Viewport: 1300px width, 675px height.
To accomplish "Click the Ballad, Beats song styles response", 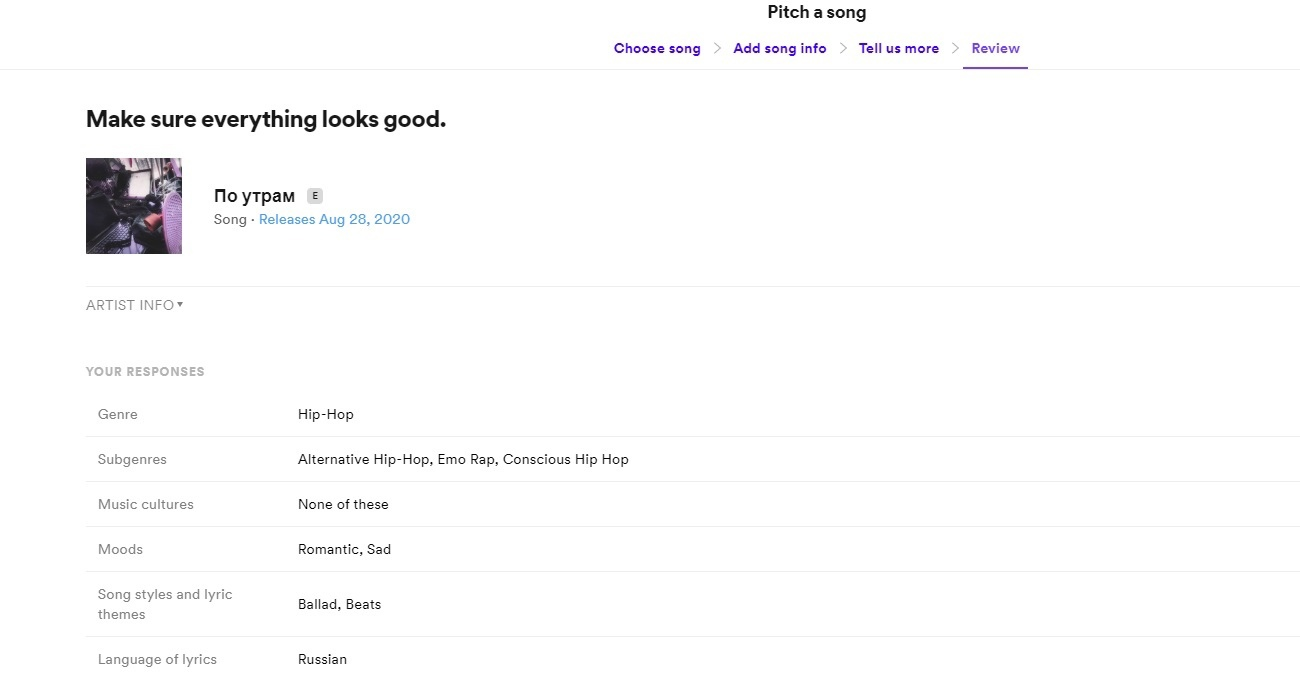I will point(339,604).
